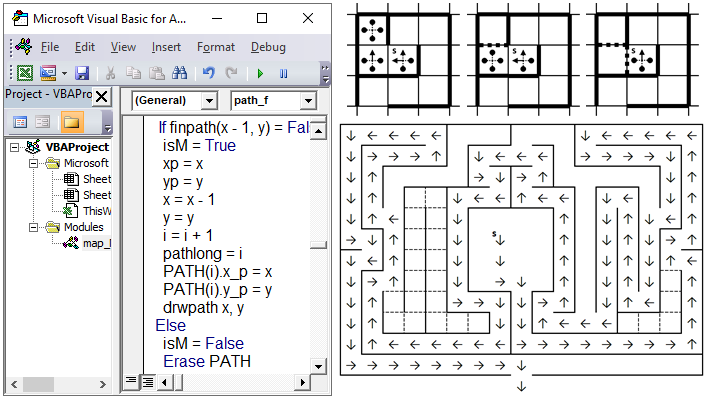This screenshot has width=706, height=399.
Task: Open the Debug menu
Action: click(x=268, y=47)
